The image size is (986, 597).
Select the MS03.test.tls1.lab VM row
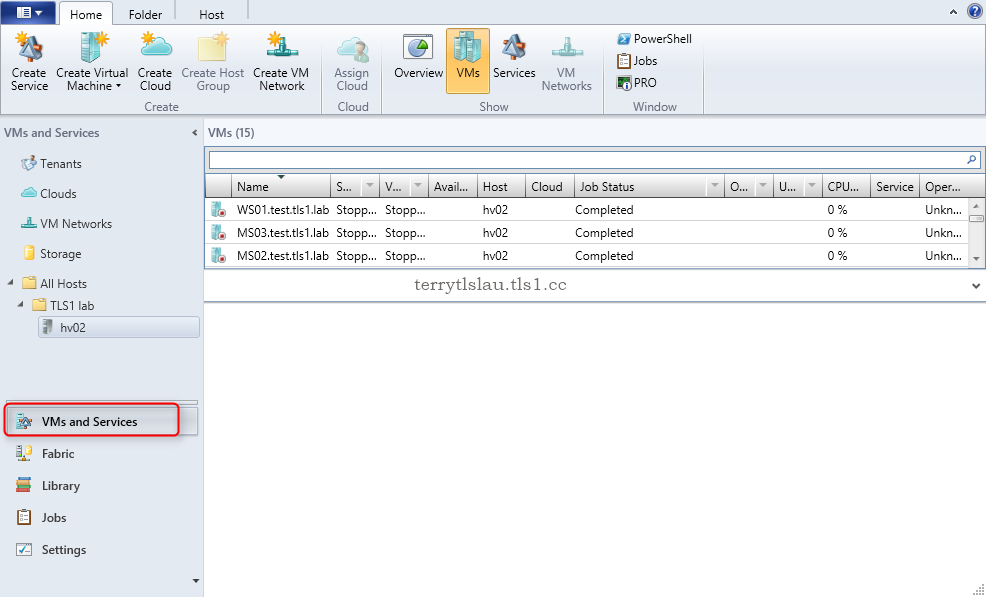(587, 233)
